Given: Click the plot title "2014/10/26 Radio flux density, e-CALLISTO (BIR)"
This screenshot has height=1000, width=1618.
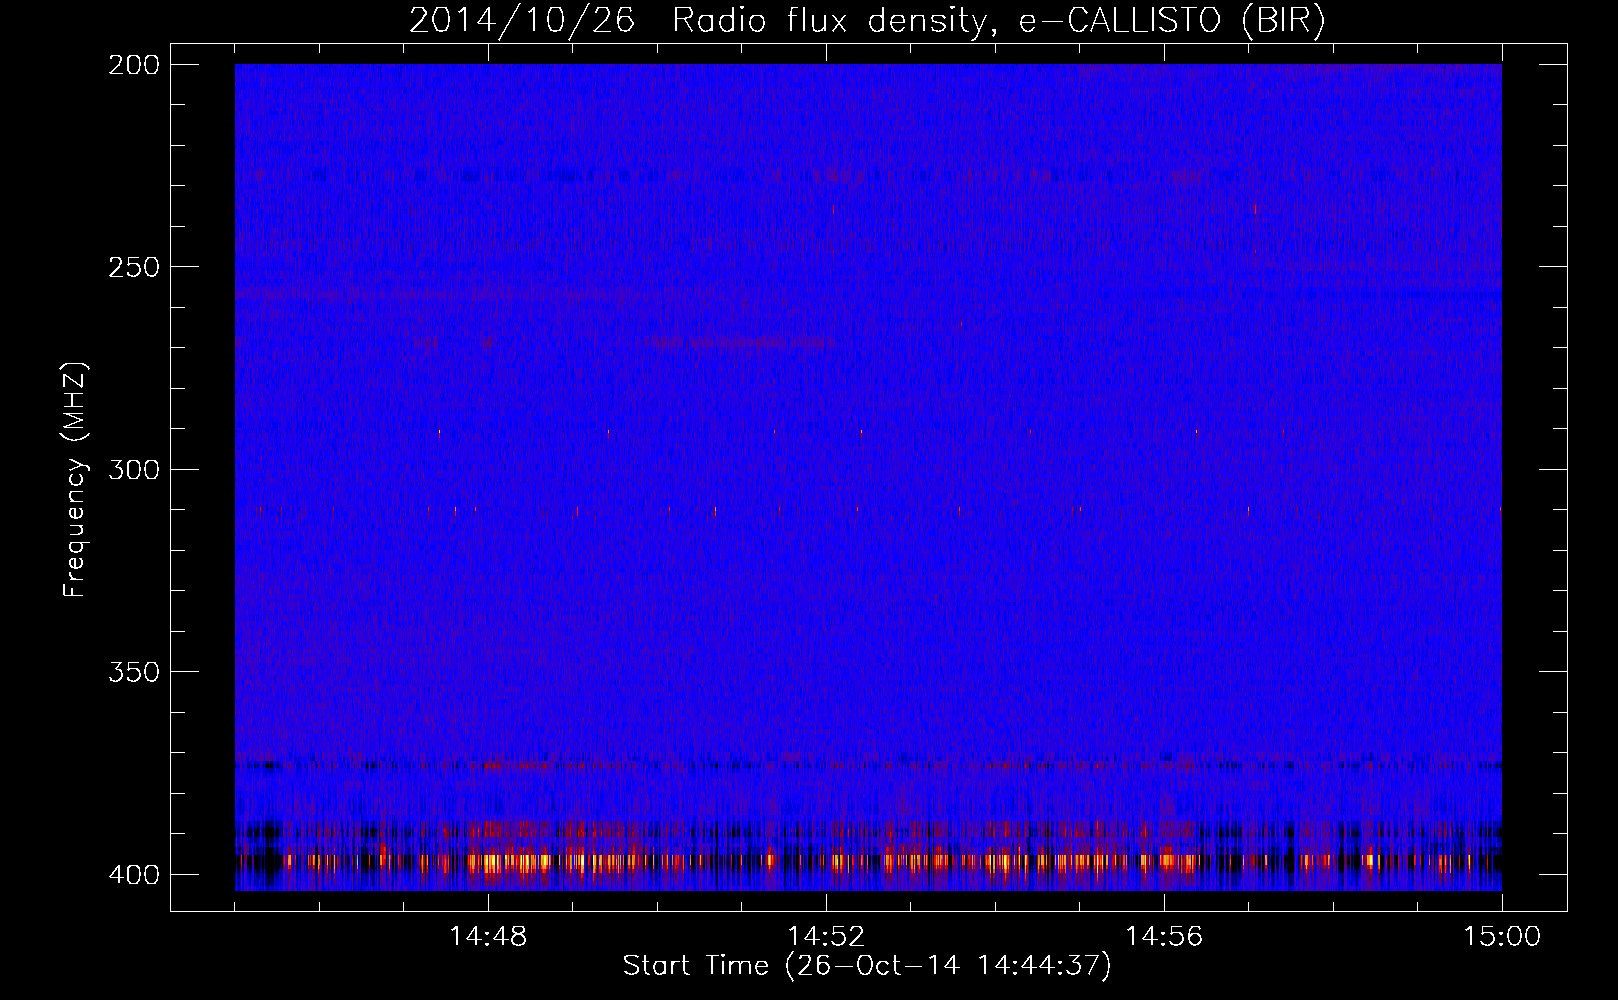Looking at the screenshot, I should tap(867, 21).
